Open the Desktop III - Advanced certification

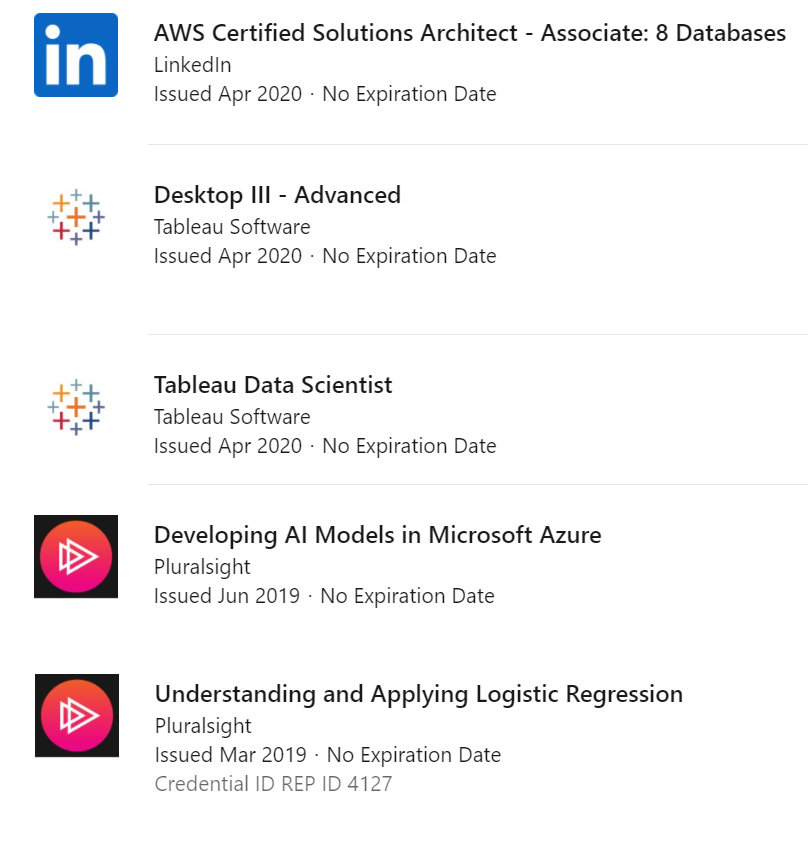277,195
